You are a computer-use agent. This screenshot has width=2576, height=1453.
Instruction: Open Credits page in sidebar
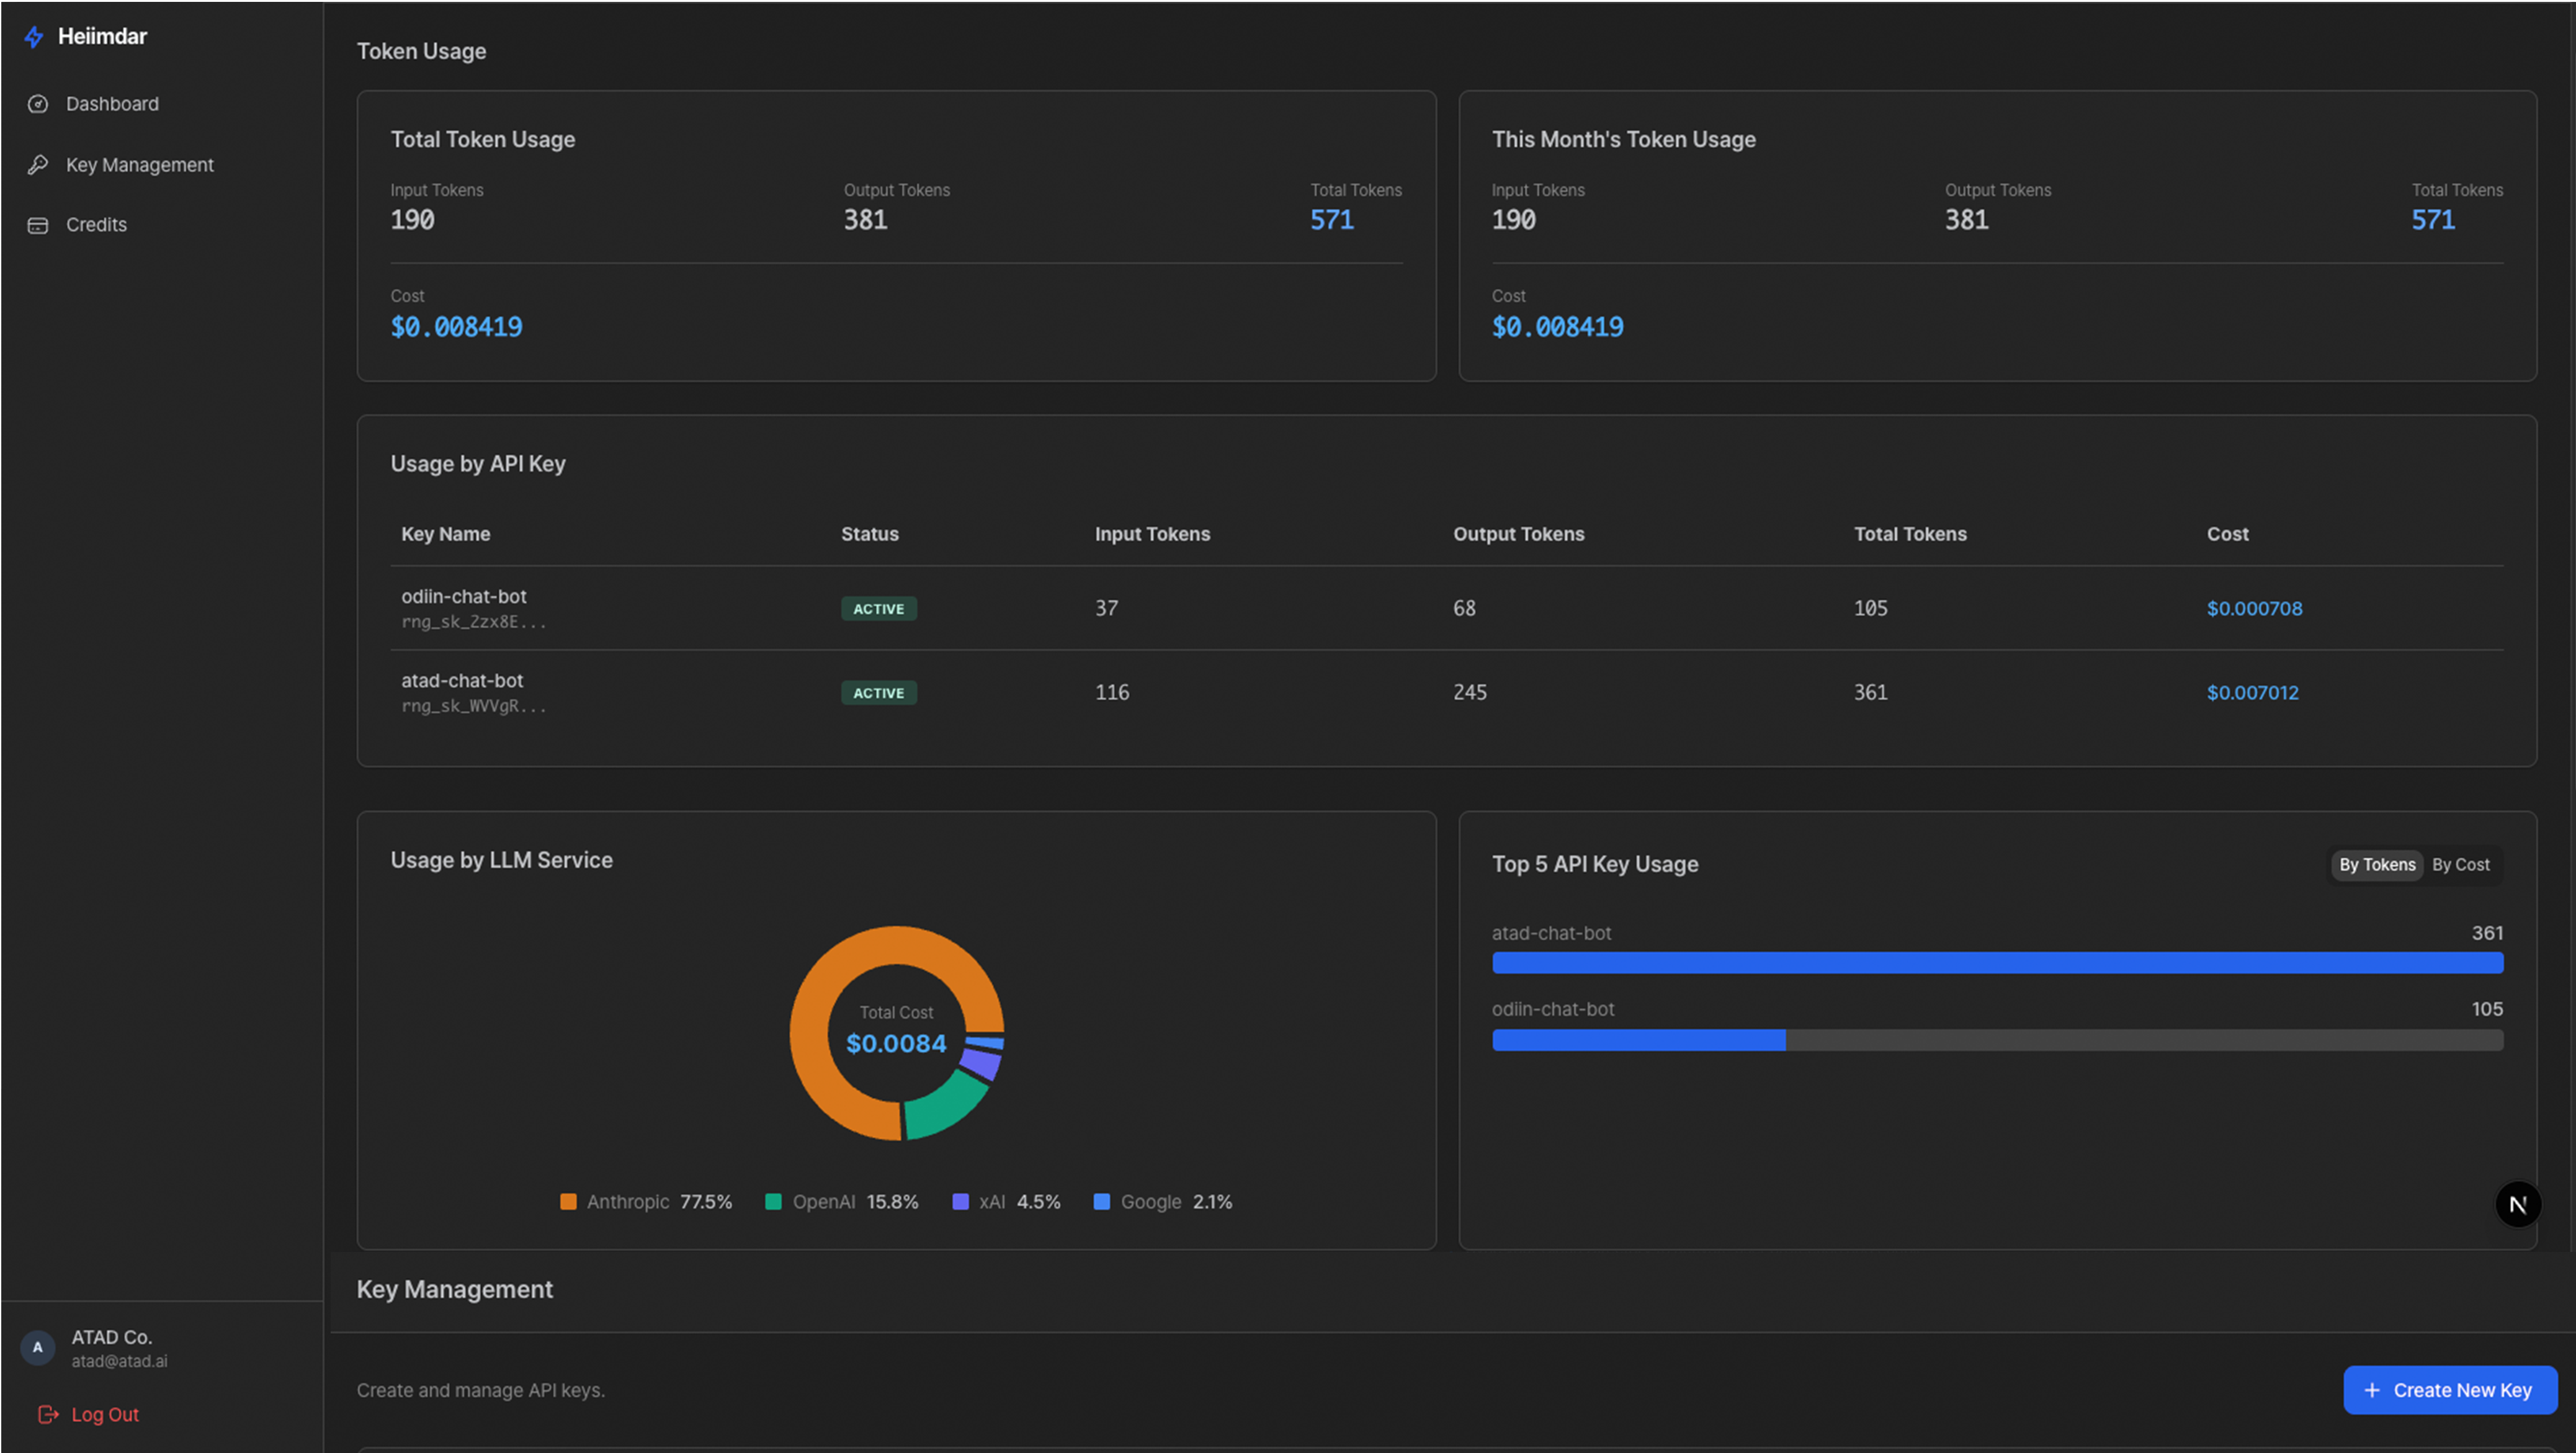(x=96, y=225)
